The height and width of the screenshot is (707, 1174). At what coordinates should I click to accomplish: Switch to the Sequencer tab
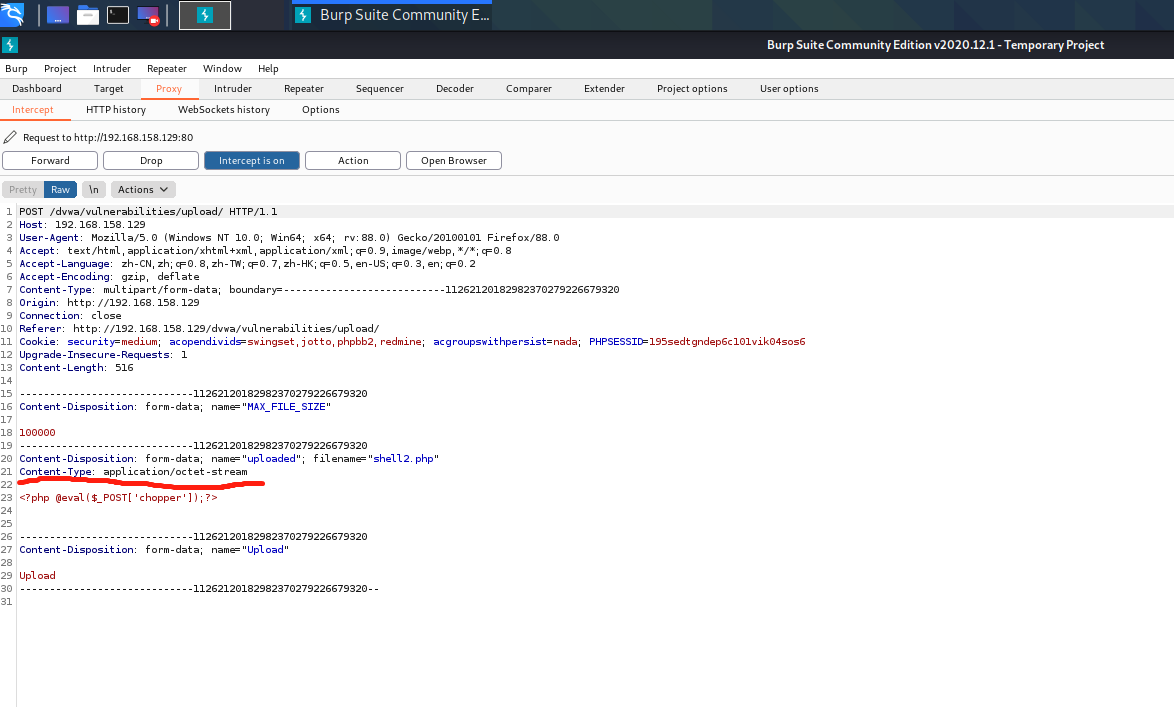(x=380, y=88)
